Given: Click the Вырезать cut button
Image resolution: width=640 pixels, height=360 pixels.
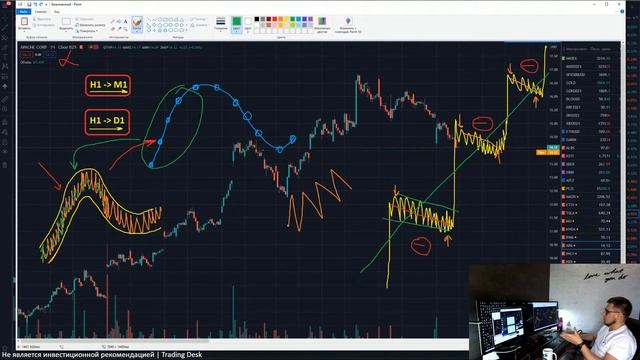Looking at the screenshot, I should coord(42,19).
